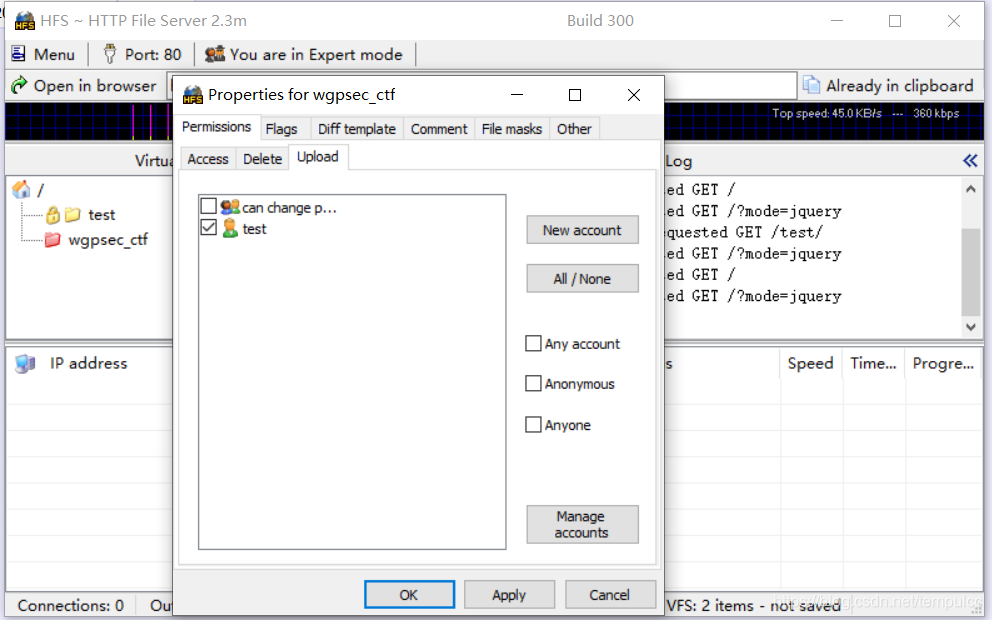The image size is (992, 620).
Task: Switch to the Permissions tab
Action: [x=216, y=127]
